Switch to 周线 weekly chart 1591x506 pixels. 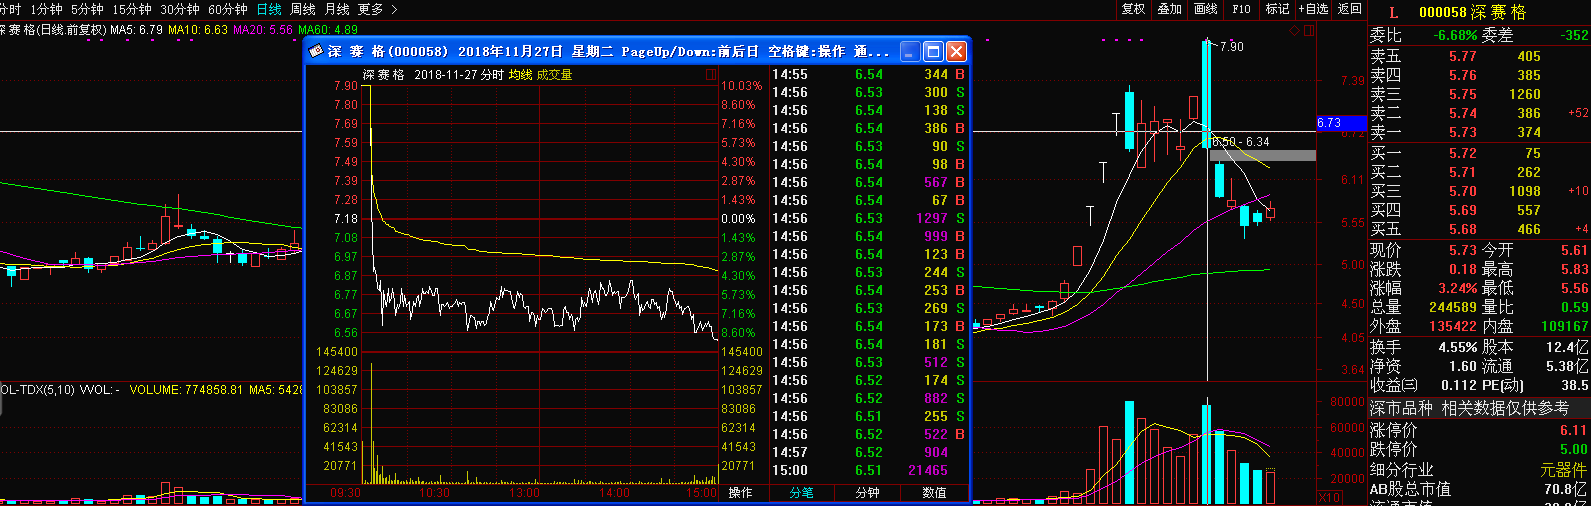coord(302,9)
